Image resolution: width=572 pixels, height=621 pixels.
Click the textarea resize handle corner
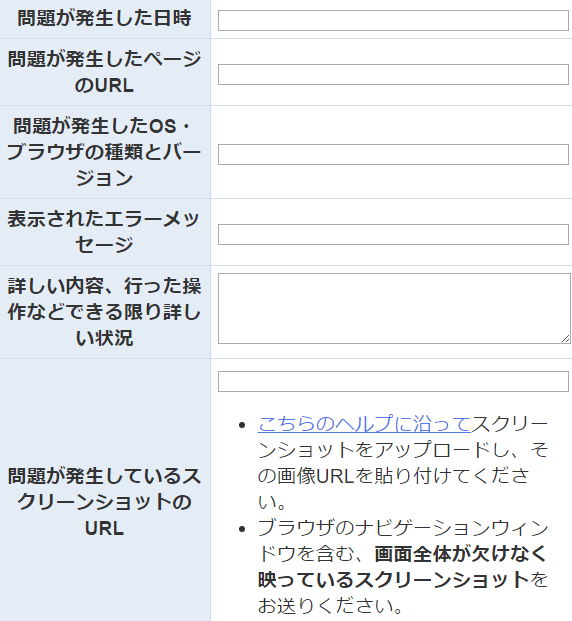pos(566,339)
